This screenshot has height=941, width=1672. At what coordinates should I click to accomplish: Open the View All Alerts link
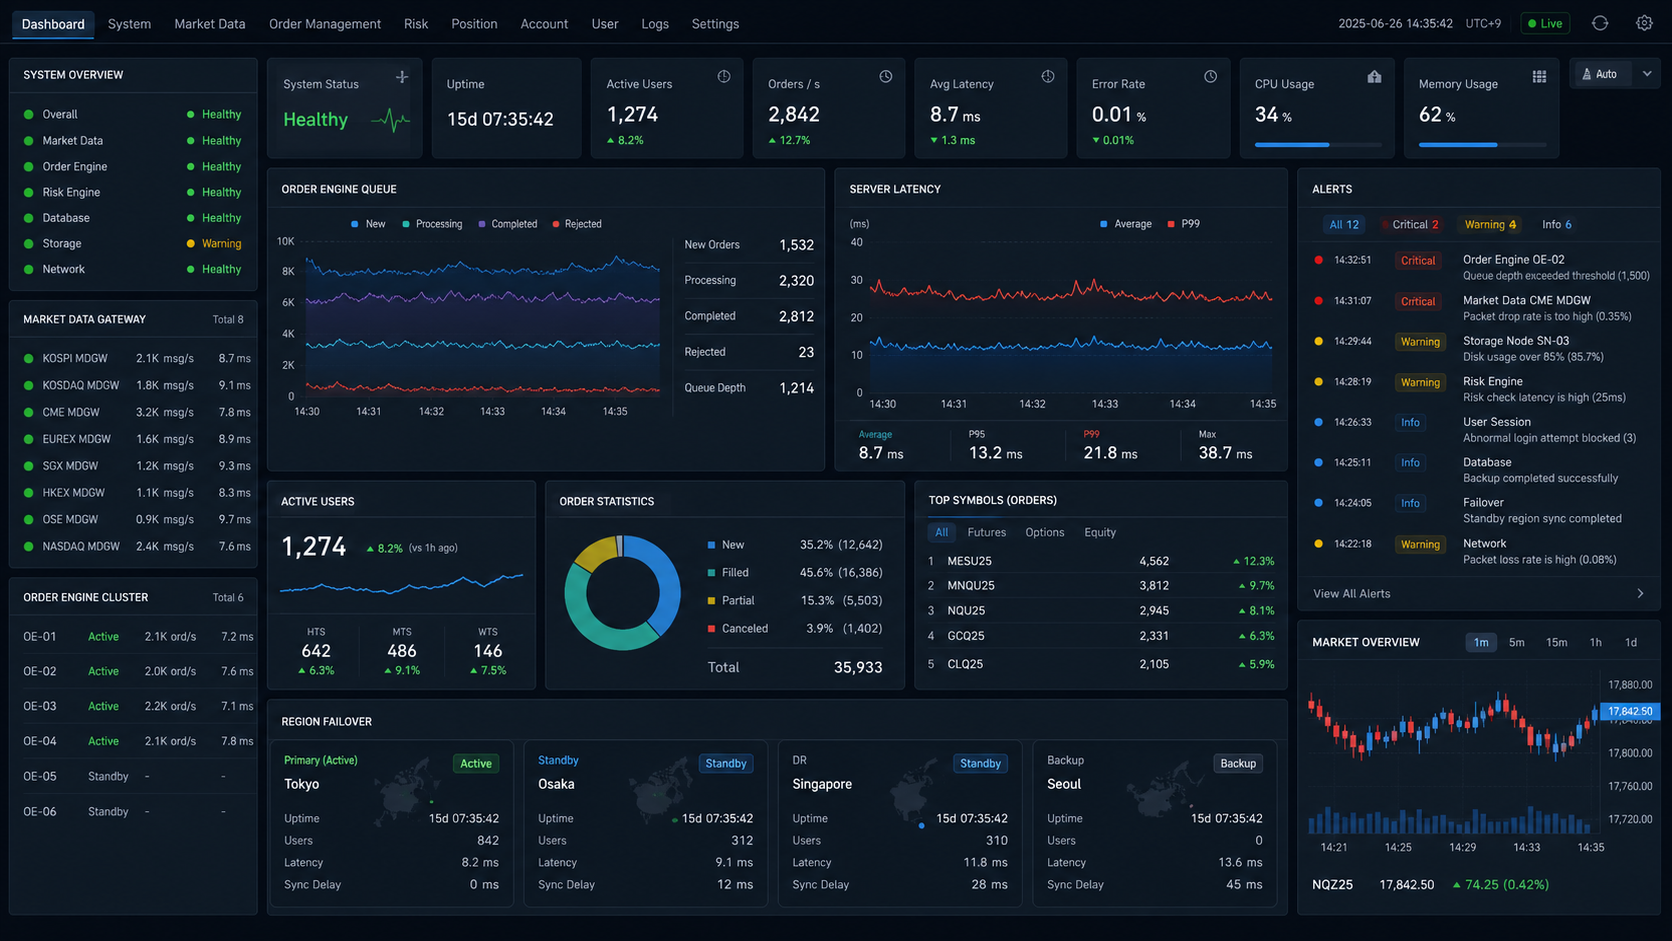coord(1351,594)
